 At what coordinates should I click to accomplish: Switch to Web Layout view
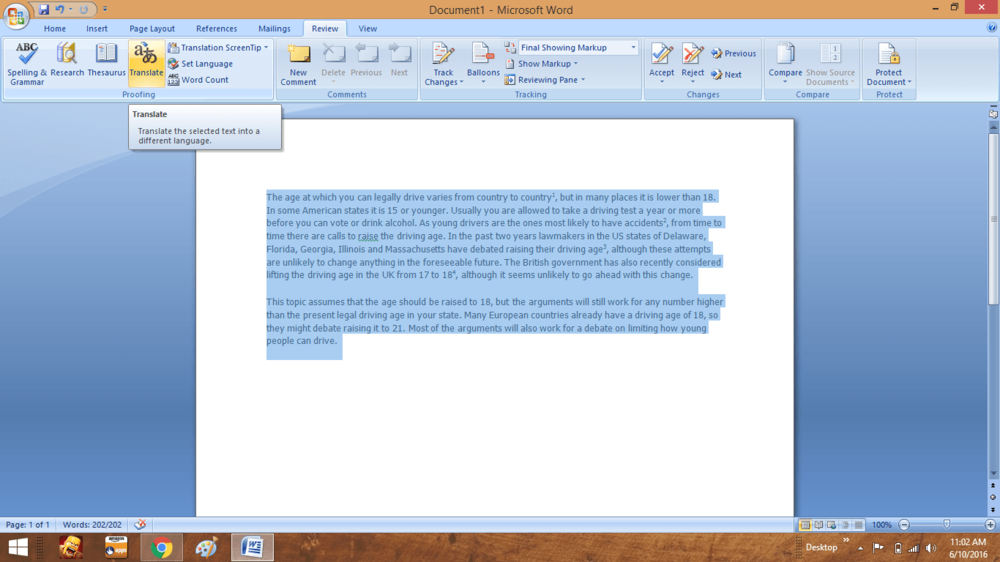pyautogui.click(x=832, y=525)
